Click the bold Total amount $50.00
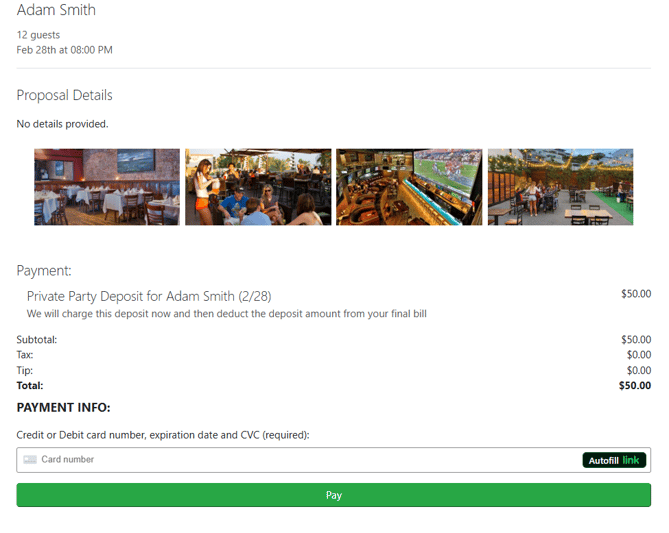Image resolution: width=669 pixels, height=533 pixels. 634,385
